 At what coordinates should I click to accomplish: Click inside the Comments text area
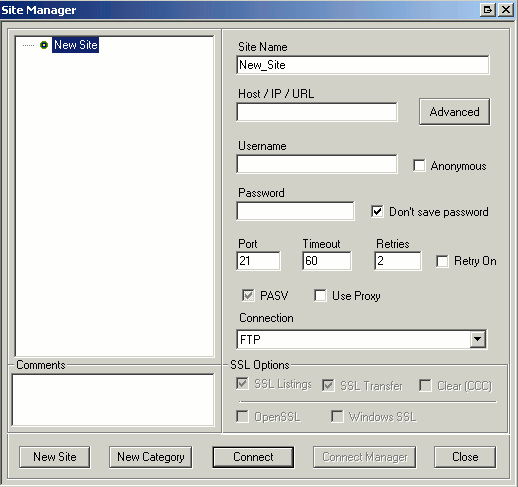[113, 400]
